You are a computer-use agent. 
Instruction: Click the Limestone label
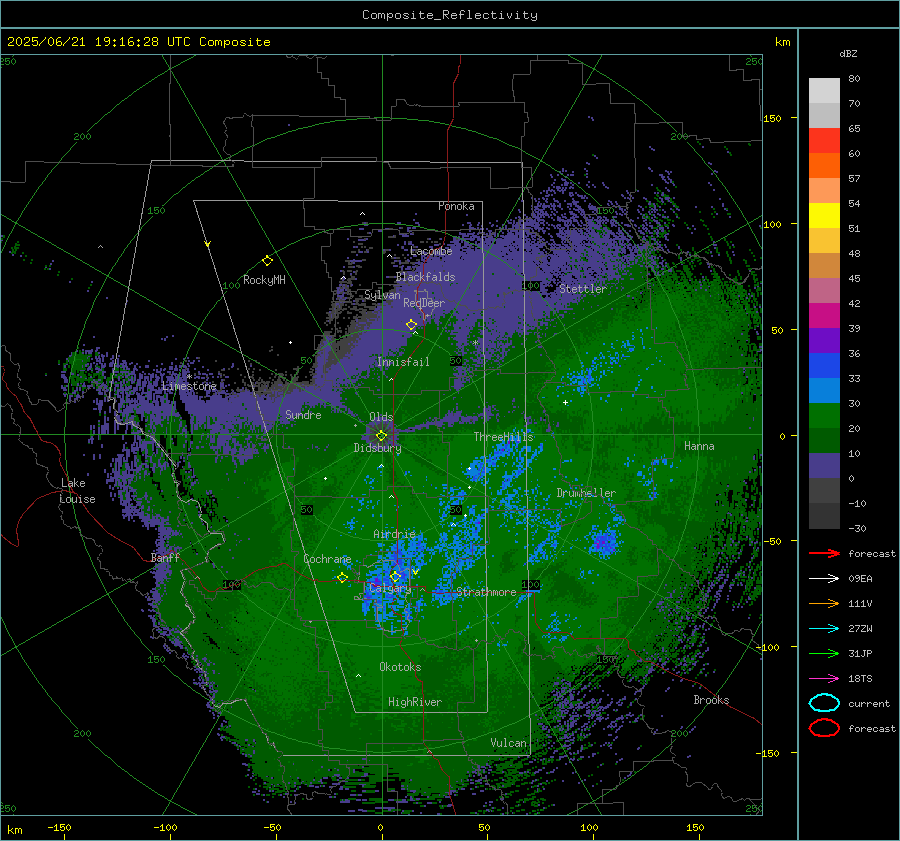pyautogui.click(x=189, y=386)
